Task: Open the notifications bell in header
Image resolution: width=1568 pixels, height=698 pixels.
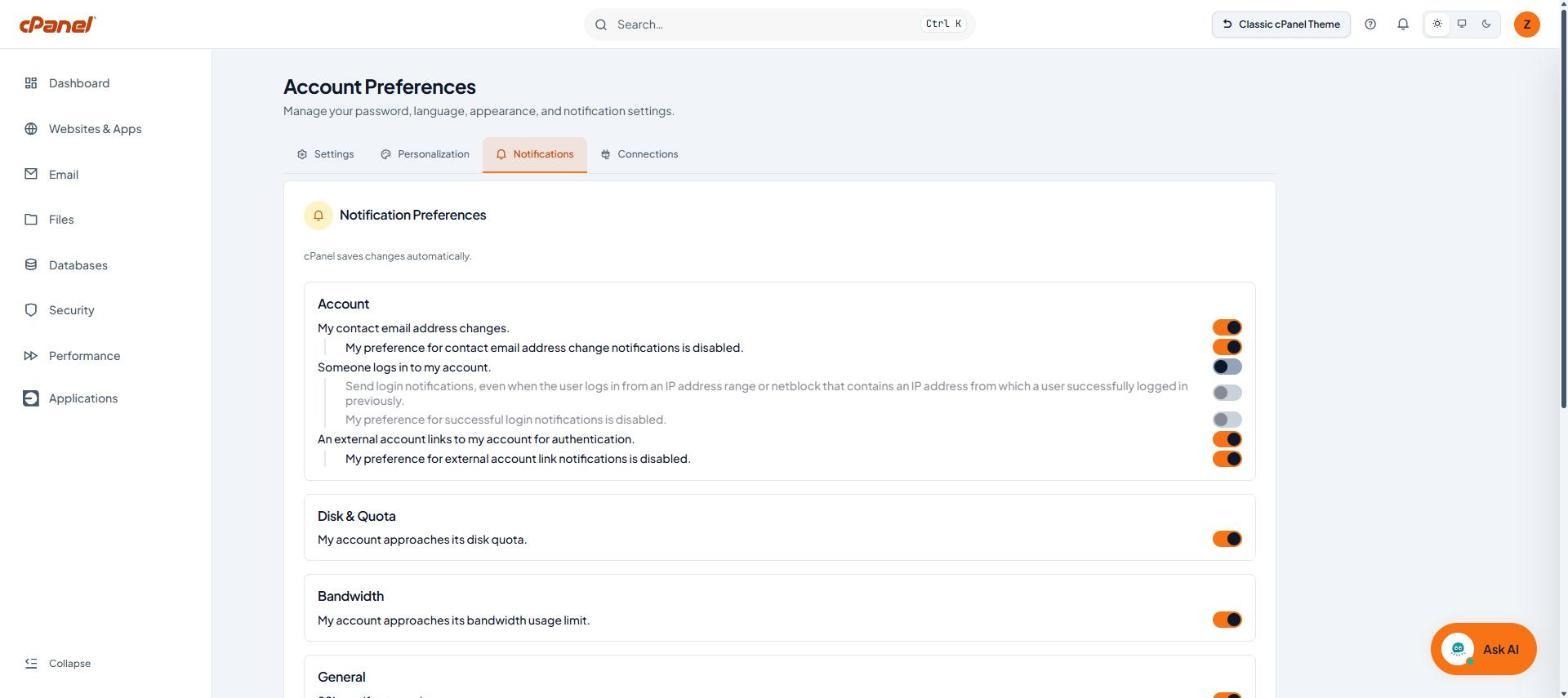Action: point(1403,24)
